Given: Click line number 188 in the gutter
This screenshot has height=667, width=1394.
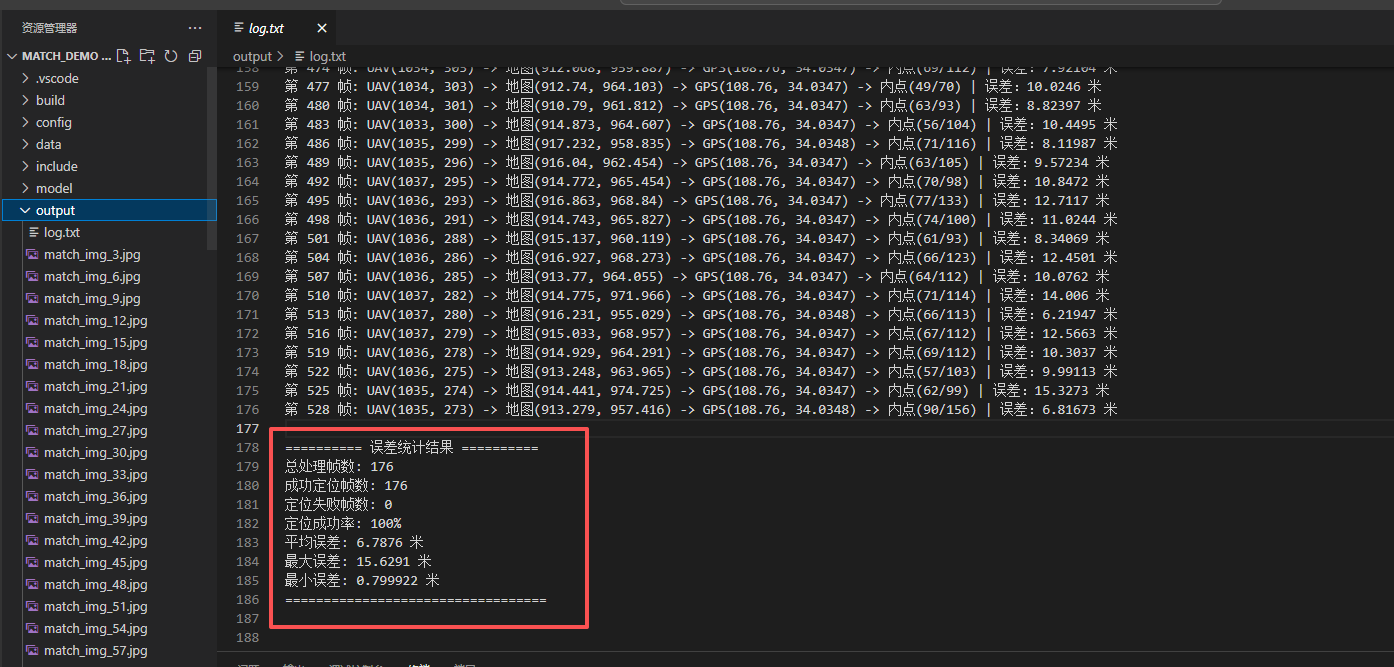Looking at the screenshot, I should coord(247,637).
